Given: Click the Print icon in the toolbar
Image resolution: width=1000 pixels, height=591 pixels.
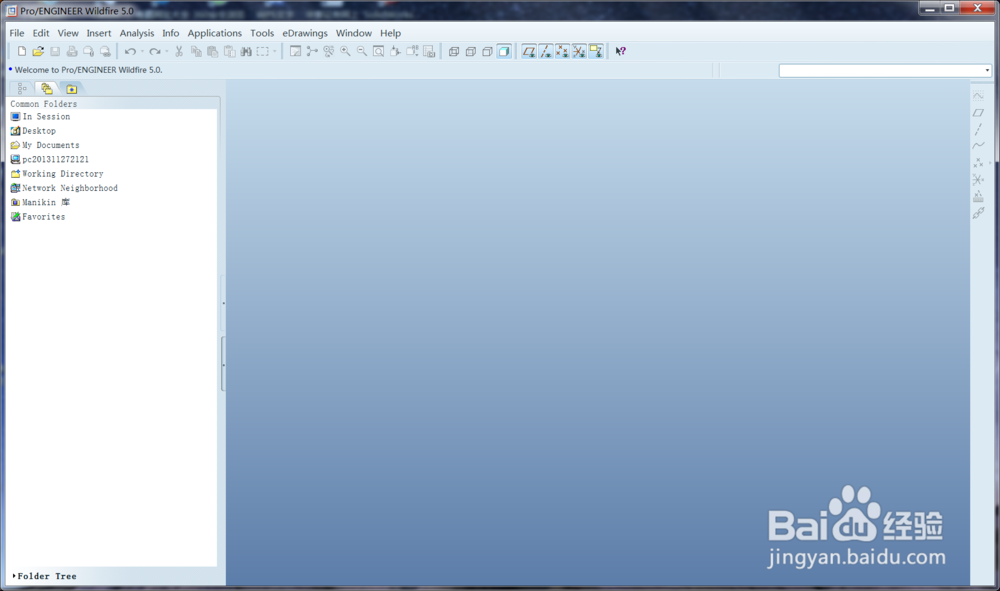Looking at the screenshot, I should click(71, 52).
